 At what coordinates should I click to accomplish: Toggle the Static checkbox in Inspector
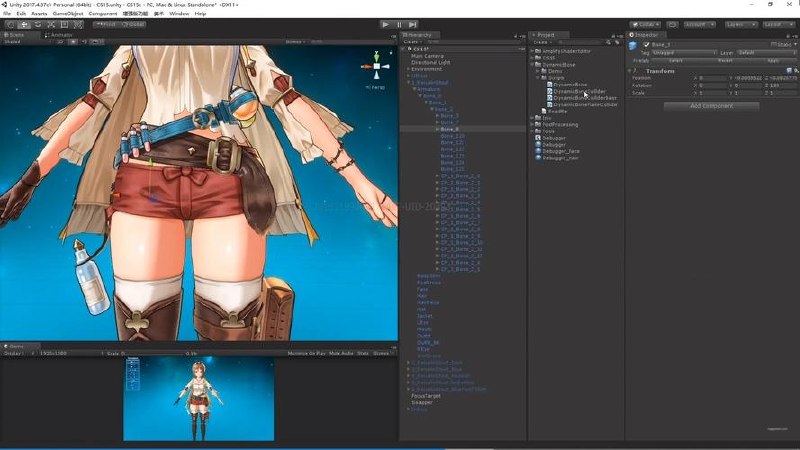click(773, 45)
